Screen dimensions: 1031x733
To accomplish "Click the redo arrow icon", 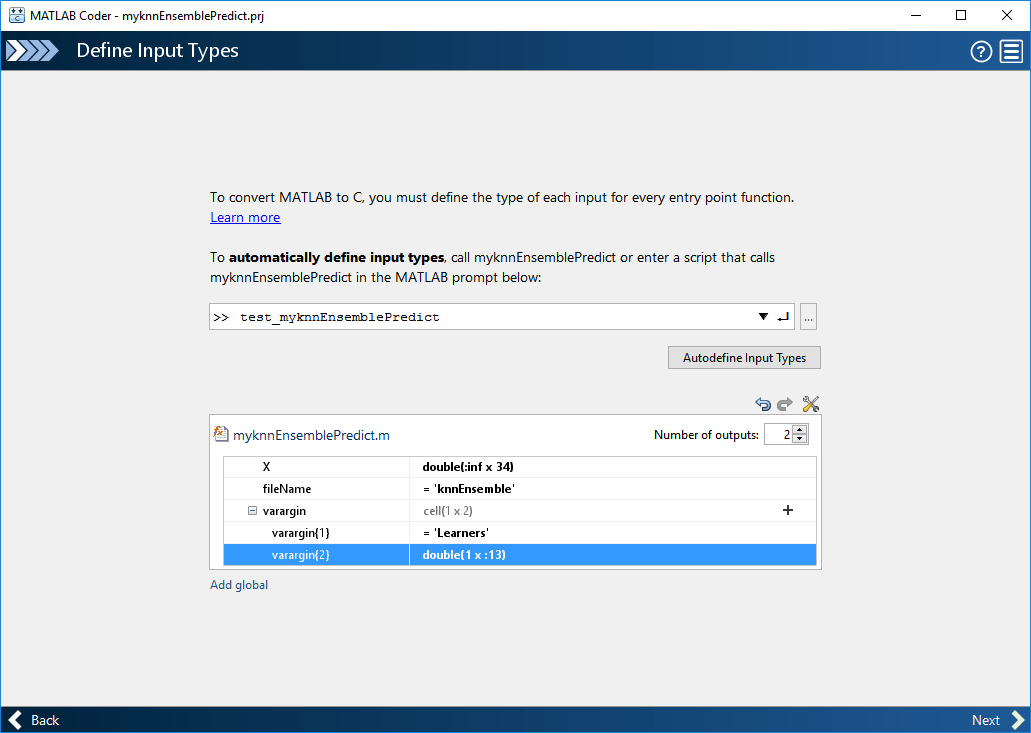I will point(785,404).
